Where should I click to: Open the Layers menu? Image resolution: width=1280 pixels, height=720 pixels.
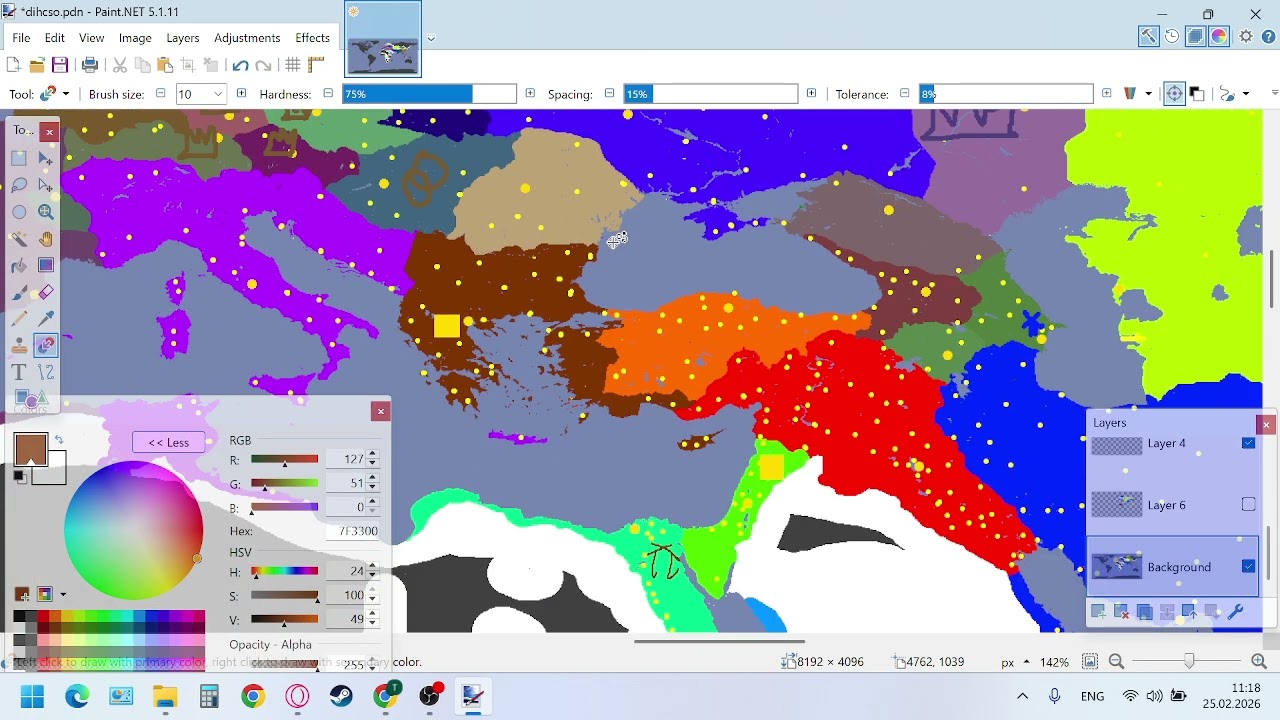coord(183,38)
